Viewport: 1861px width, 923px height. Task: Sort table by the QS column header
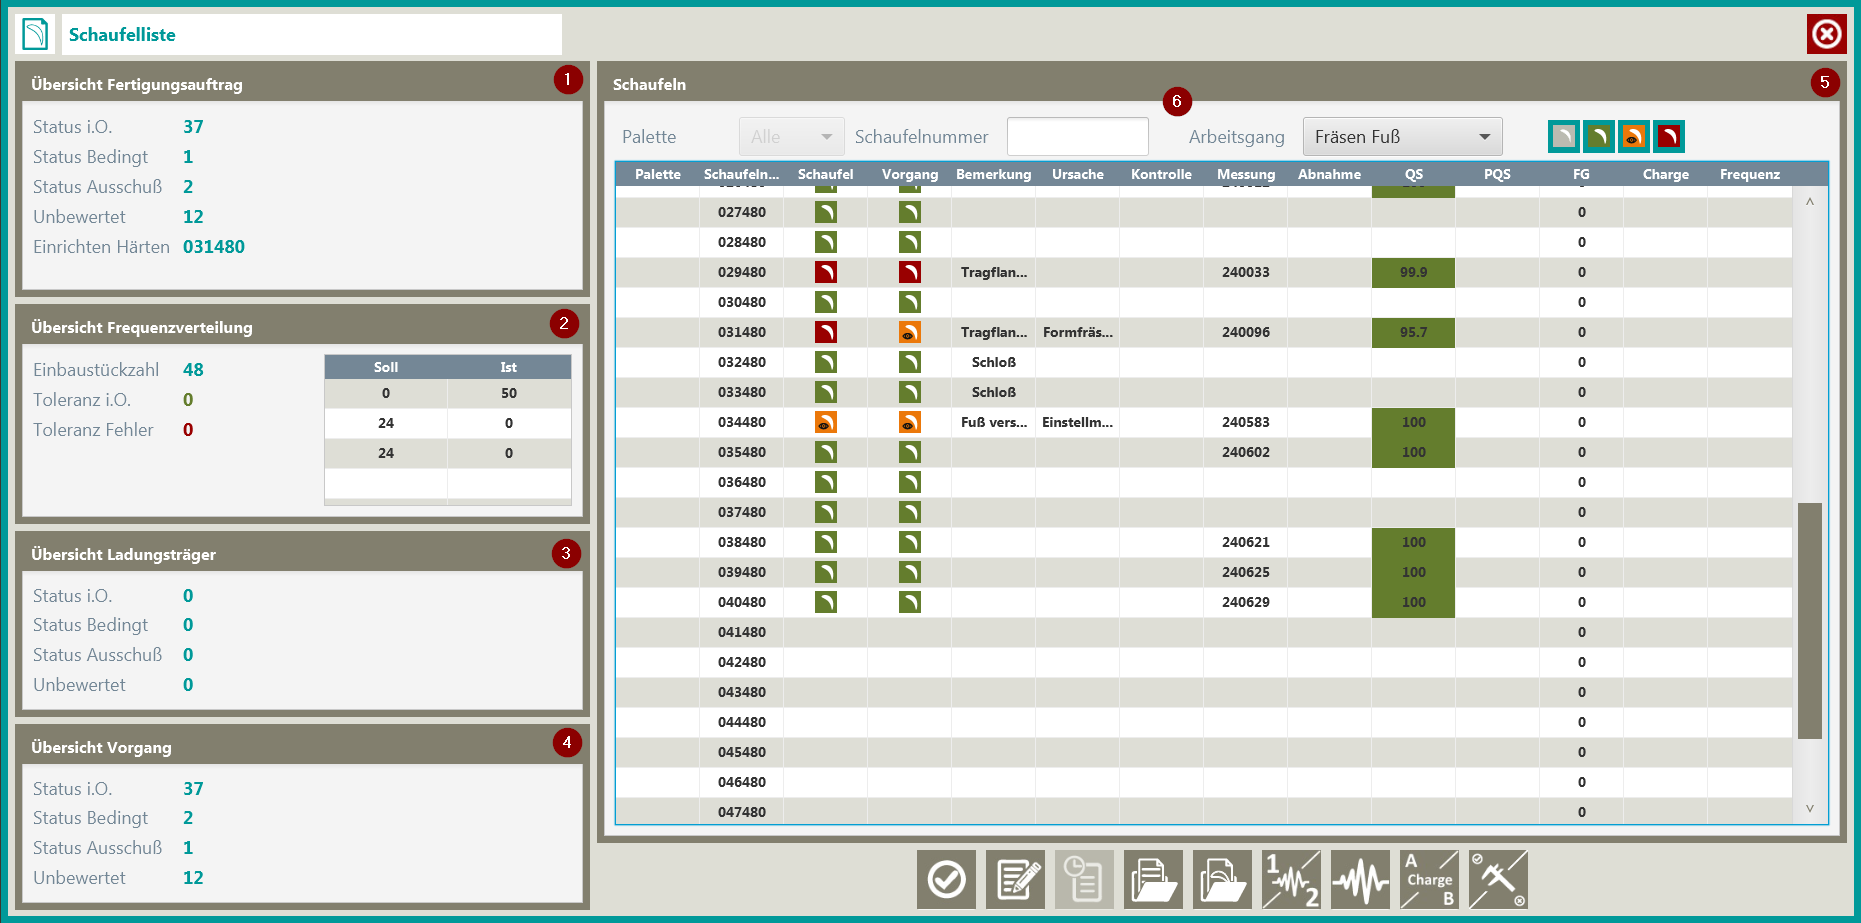point(1413,174)
